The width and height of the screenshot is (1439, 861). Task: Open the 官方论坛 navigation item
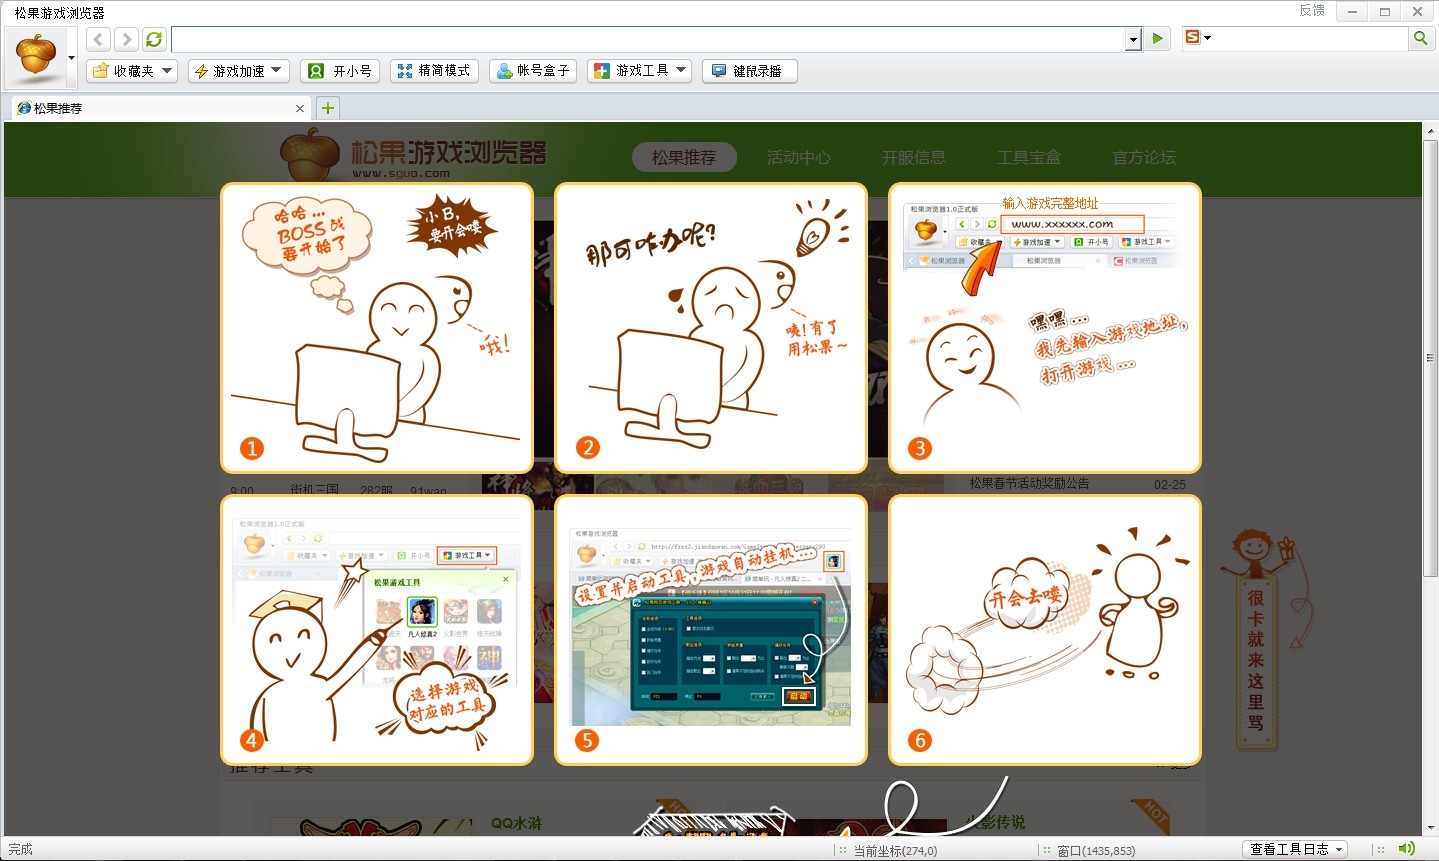tap(1144, 157)
